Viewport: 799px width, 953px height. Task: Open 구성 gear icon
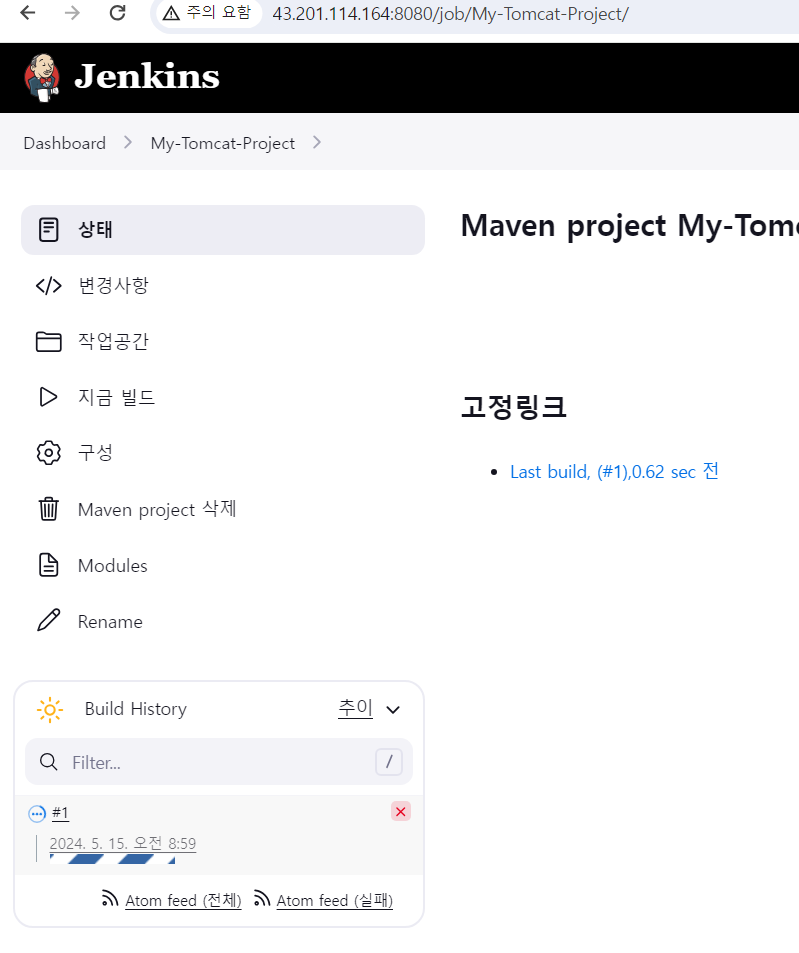click(x=49, y=453)
